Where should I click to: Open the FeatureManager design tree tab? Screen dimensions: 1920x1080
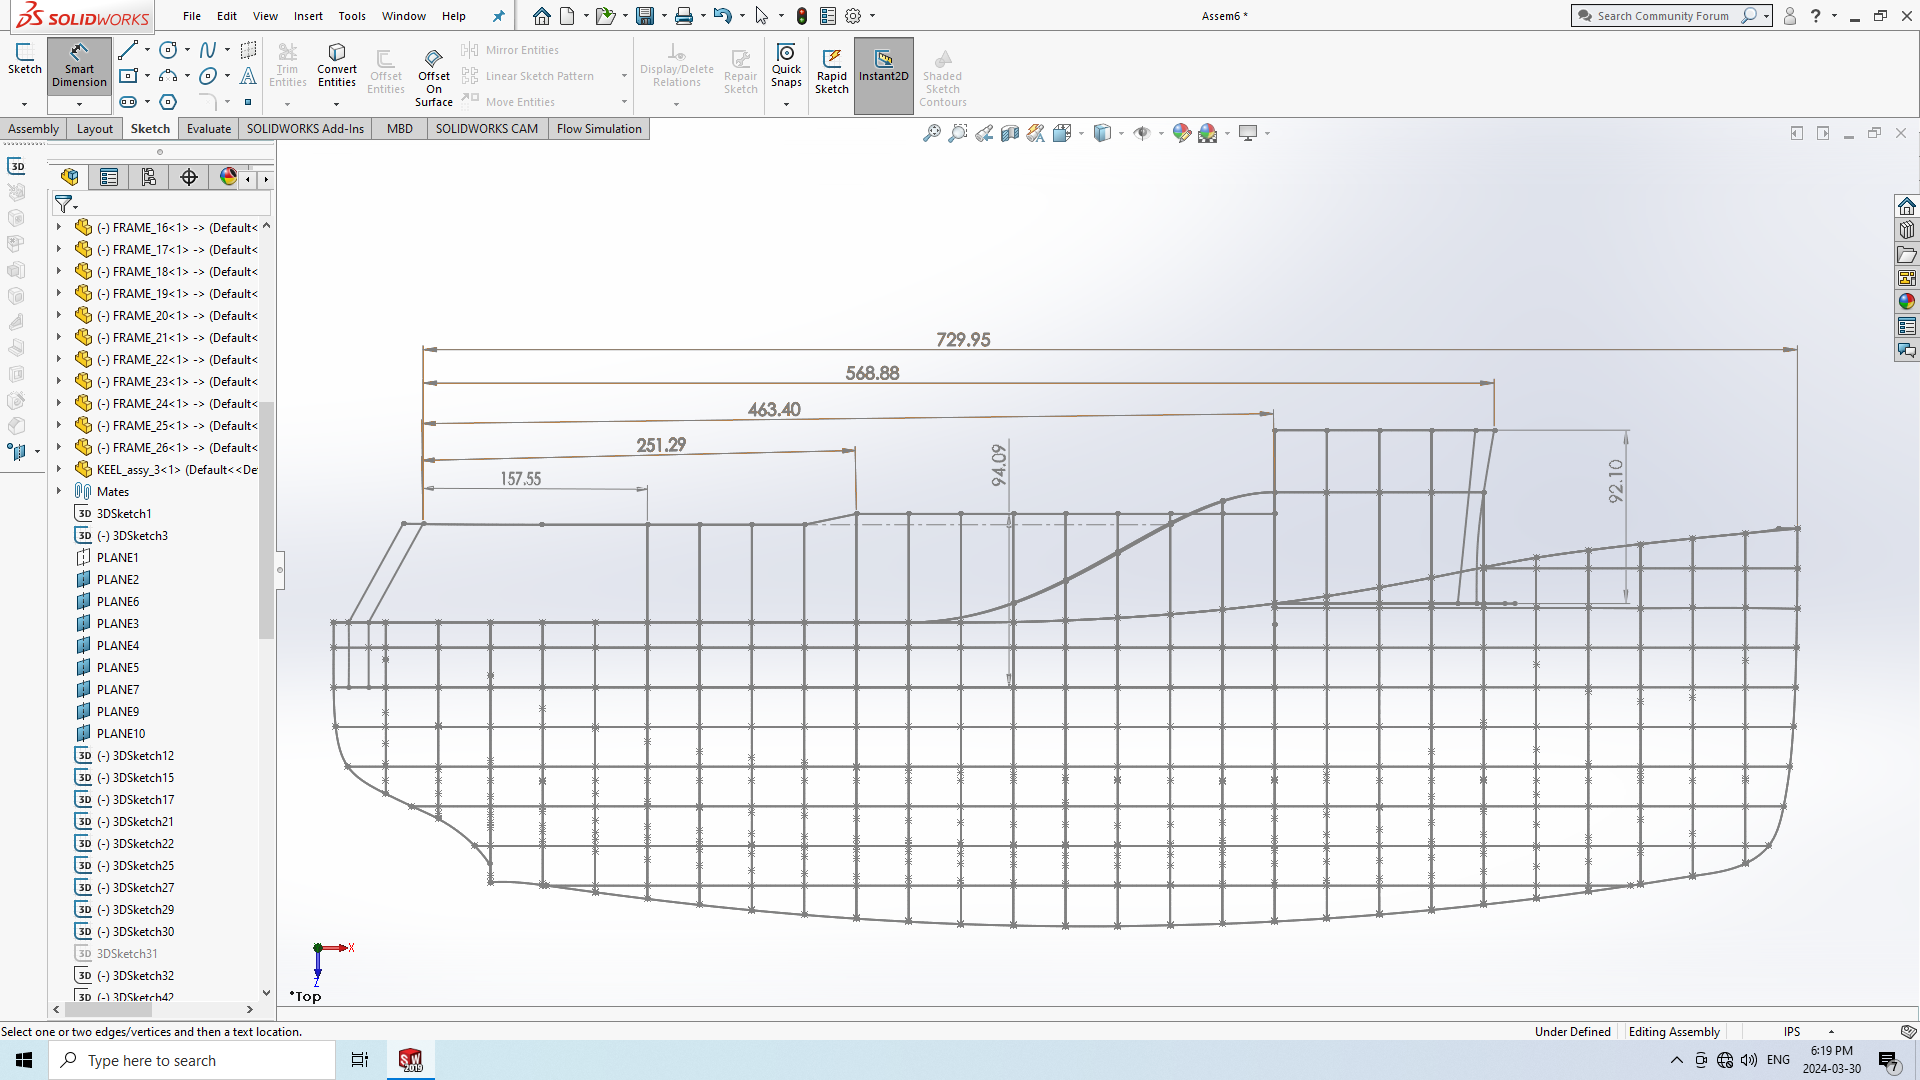coord(69,177)
